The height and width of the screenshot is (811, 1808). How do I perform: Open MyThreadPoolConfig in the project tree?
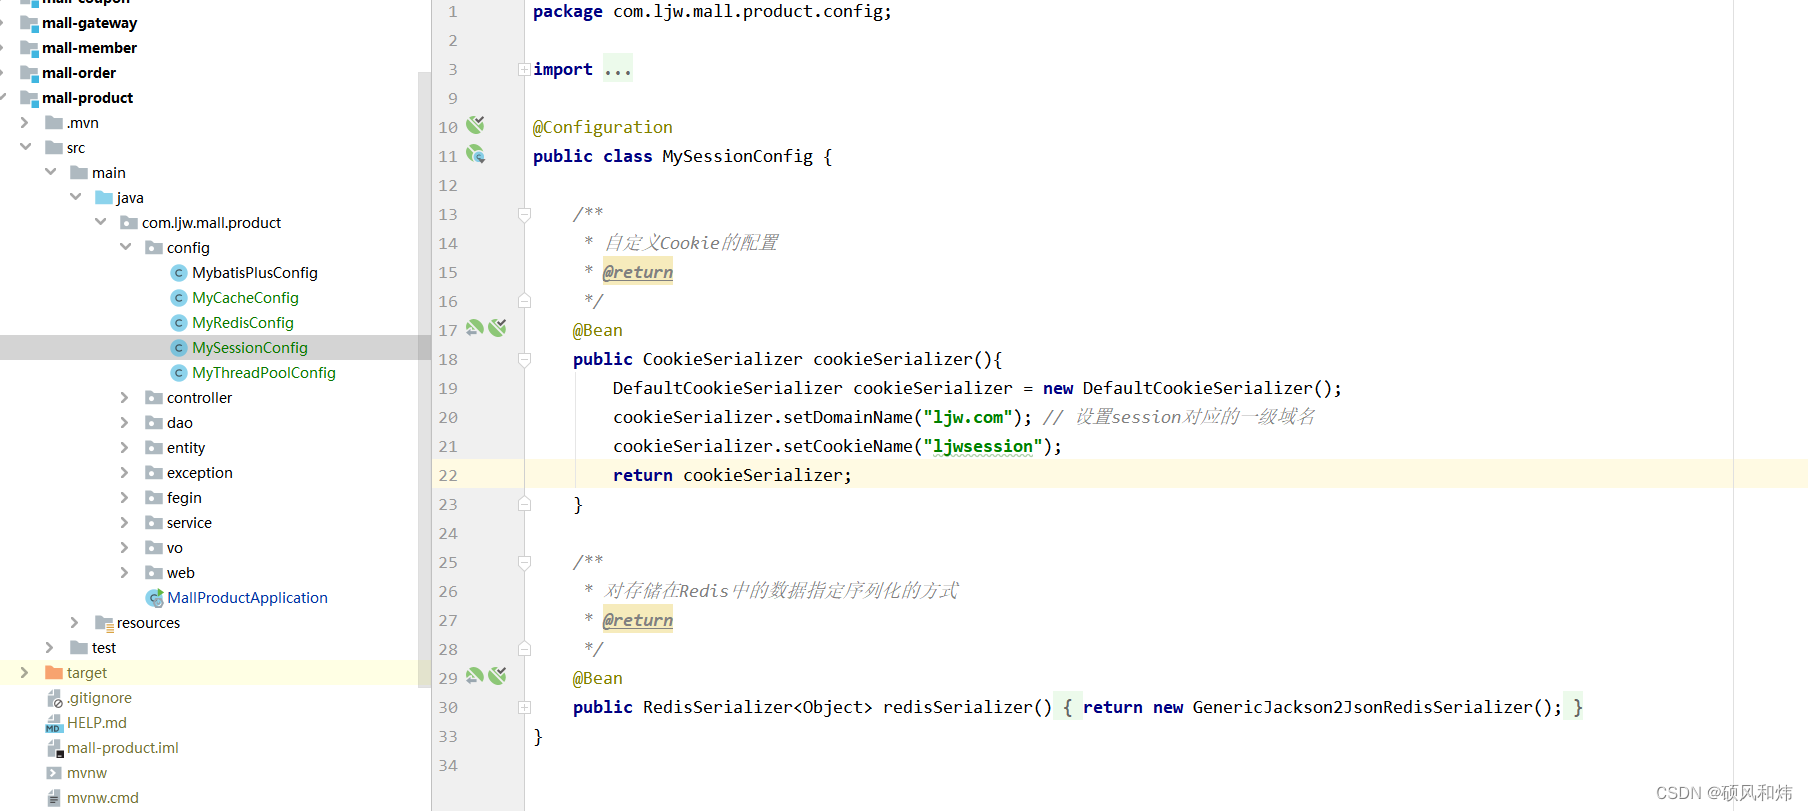[x=264, y=373]
